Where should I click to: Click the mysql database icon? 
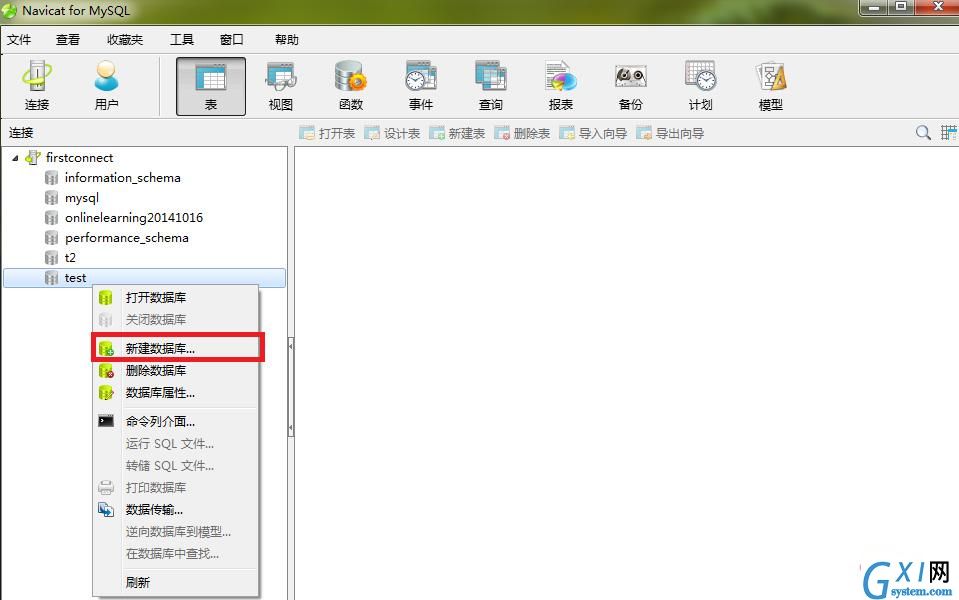click(51, 198)
